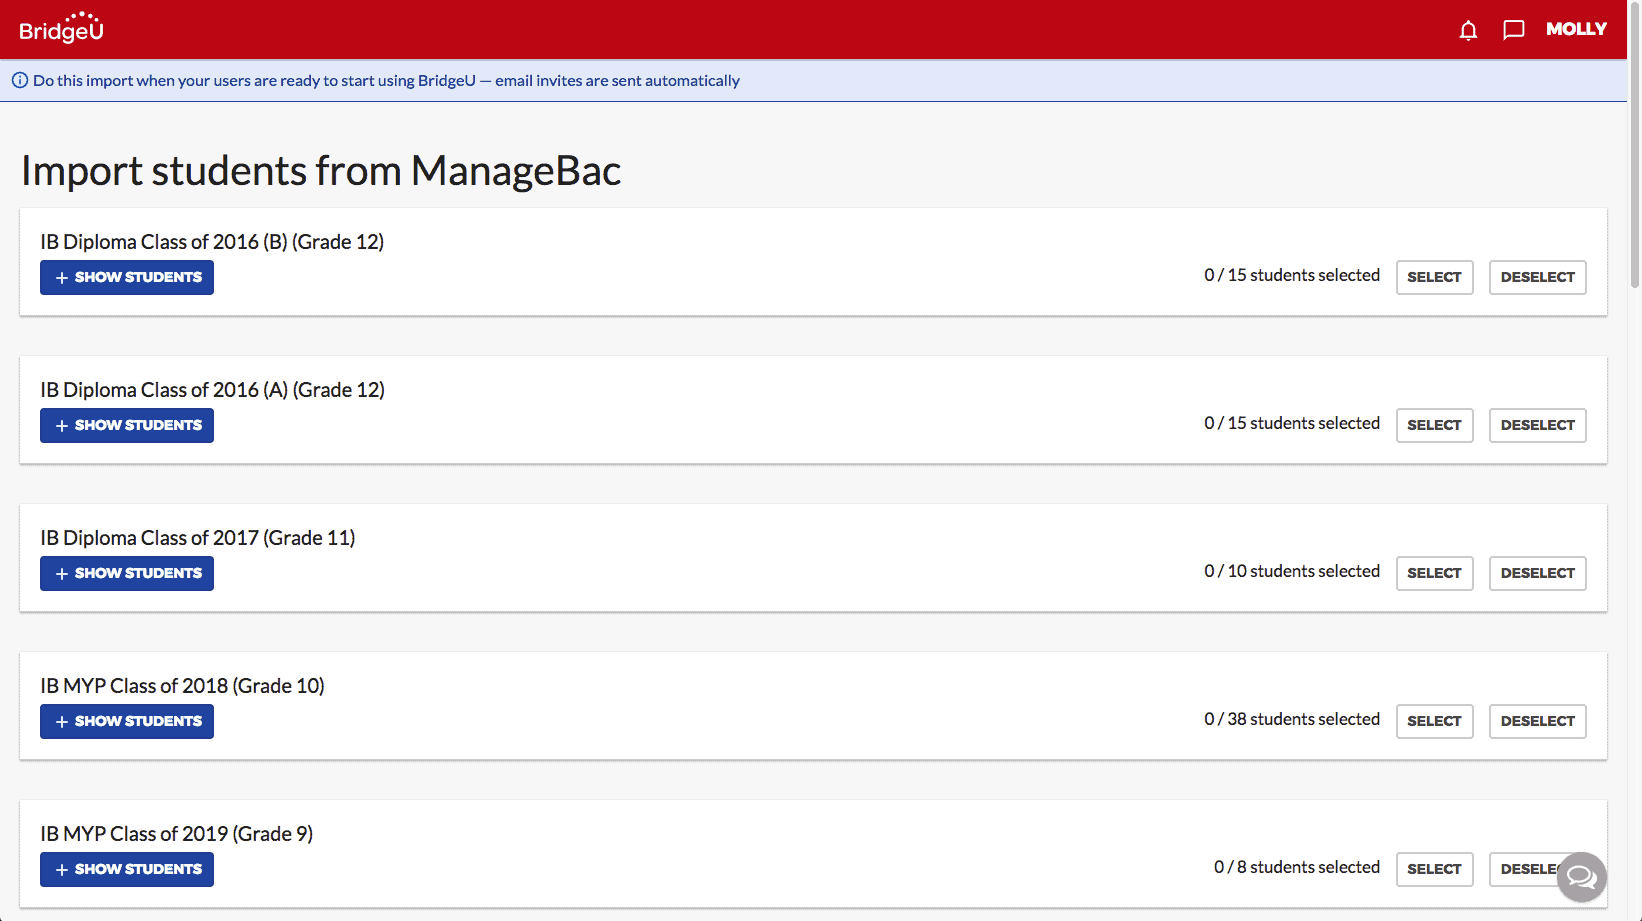The height and width of the screenshot is (921, 1642).
Task: Expand student list for IB Diploma 2017
Action: 127,573
